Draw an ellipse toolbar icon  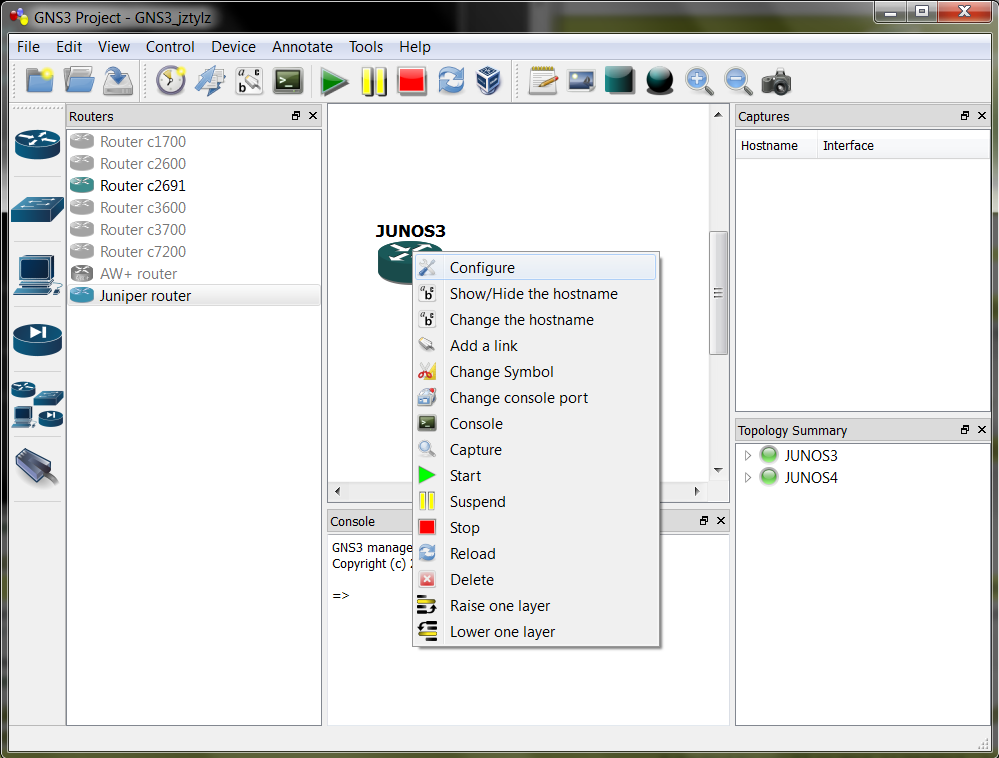[x=659, y=82]
